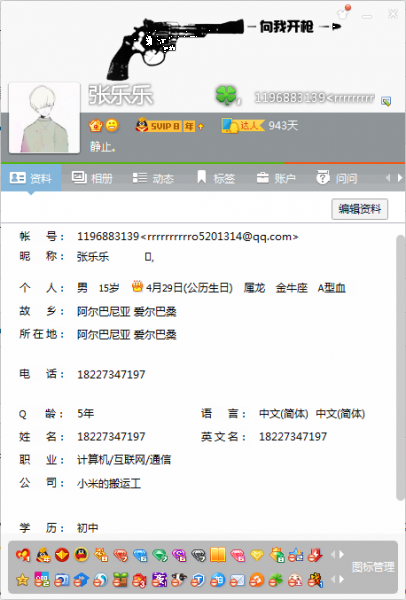Click the purple diamond icon in tray
The height and width of the screenshot is (600, 406).
[x=179, y=555]
